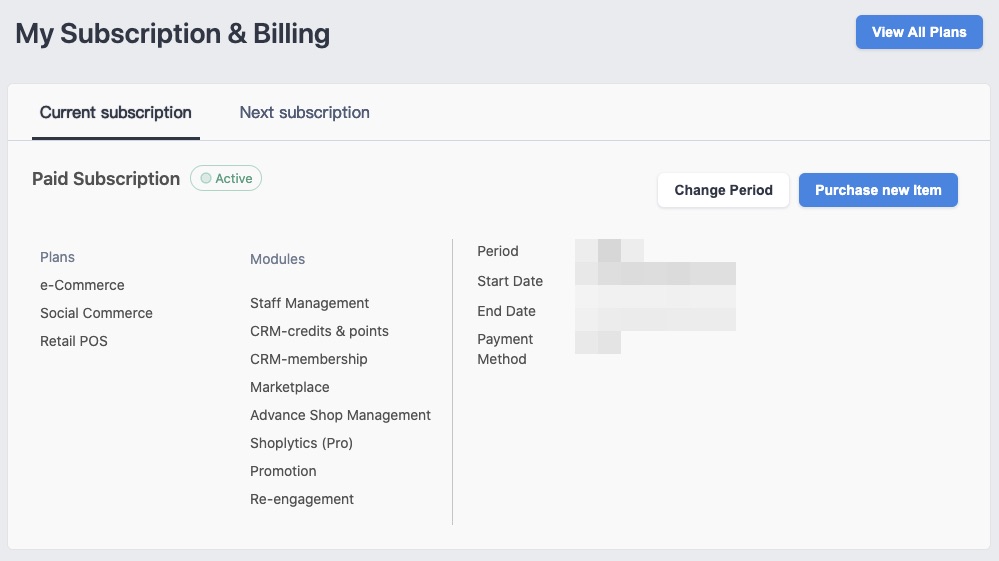Click the Payment Method label
This screenshot has width=999, height=561.
(505, 349)
